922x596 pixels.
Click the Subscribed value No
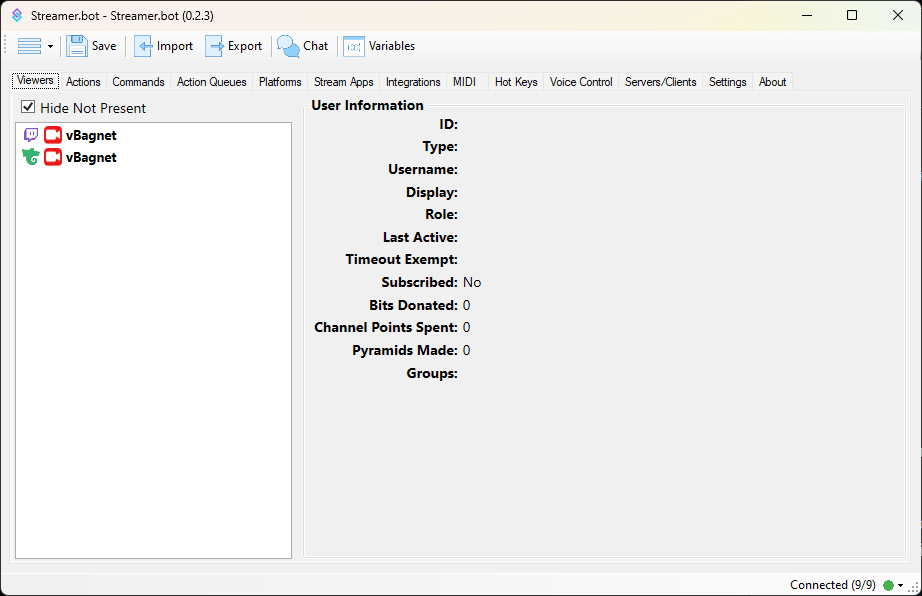(x=472, y=283)
